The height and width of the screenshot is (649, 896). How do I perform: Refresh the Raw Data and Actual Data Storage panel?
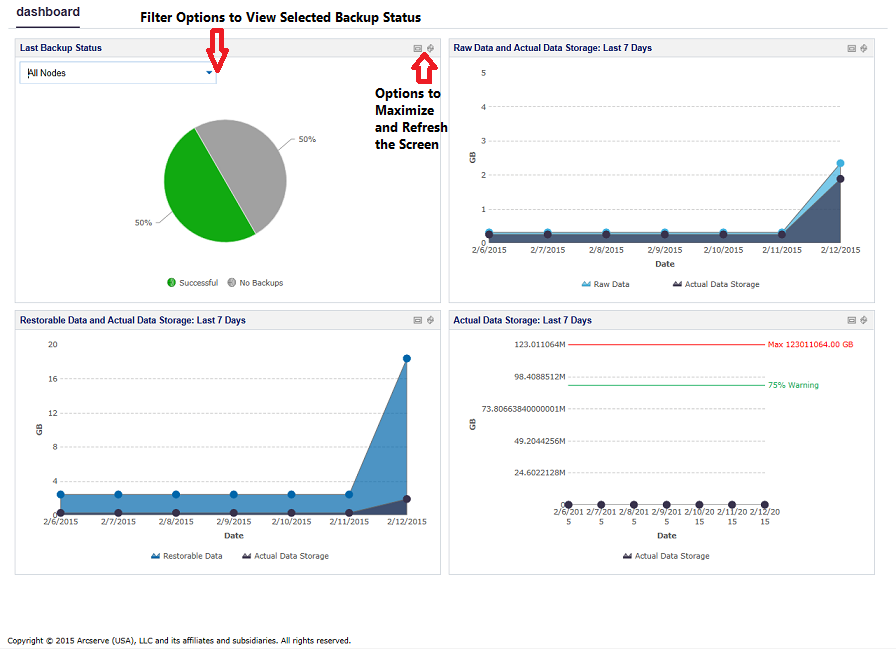[x=864, y=48]
